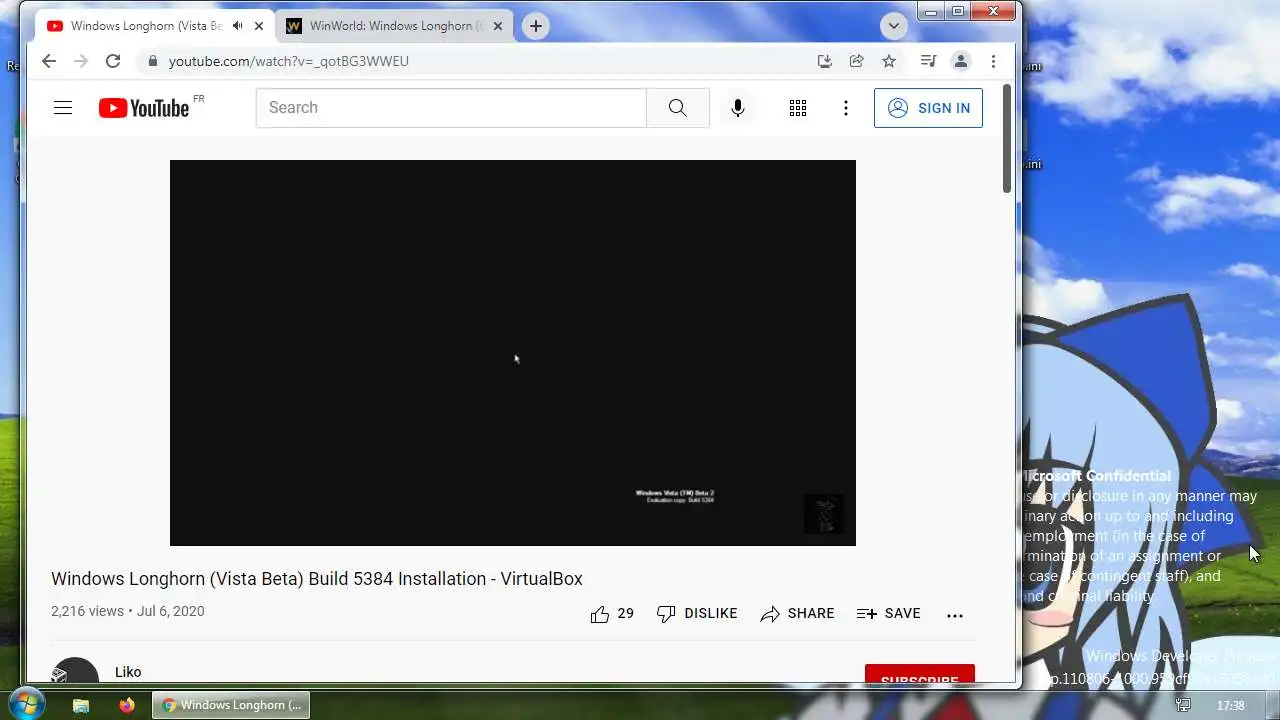Click the YouTube search magnifier button
This screenshot has width=1280, height=720.
(x=678, y=108)
